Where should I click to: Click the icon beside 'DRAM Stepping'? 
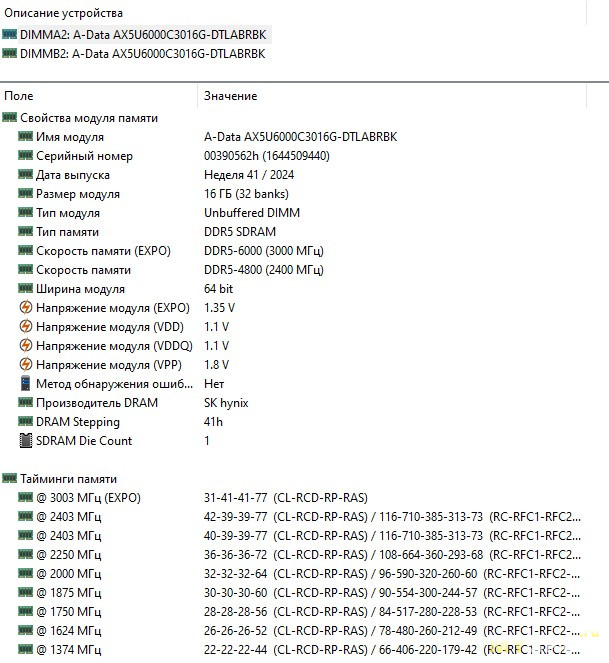click(25, 421)
